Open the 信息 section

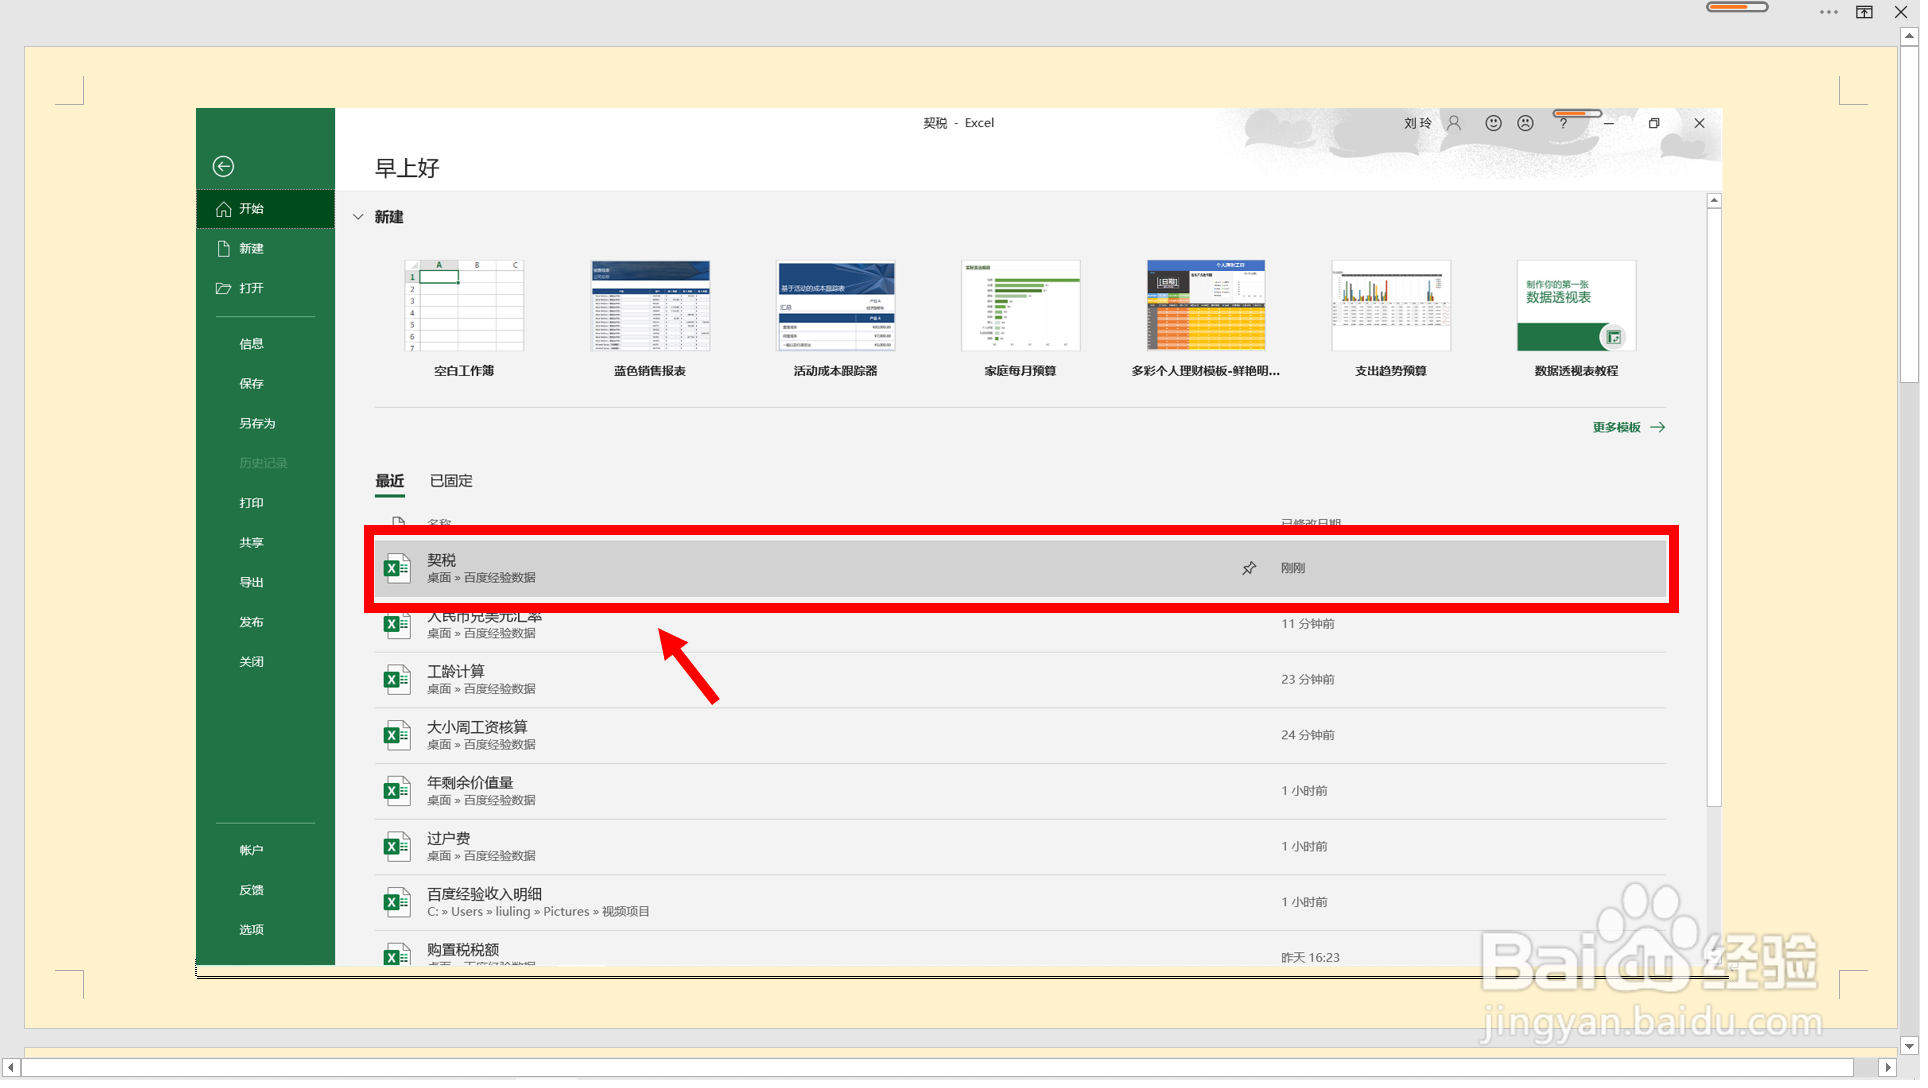click(266, 345)
